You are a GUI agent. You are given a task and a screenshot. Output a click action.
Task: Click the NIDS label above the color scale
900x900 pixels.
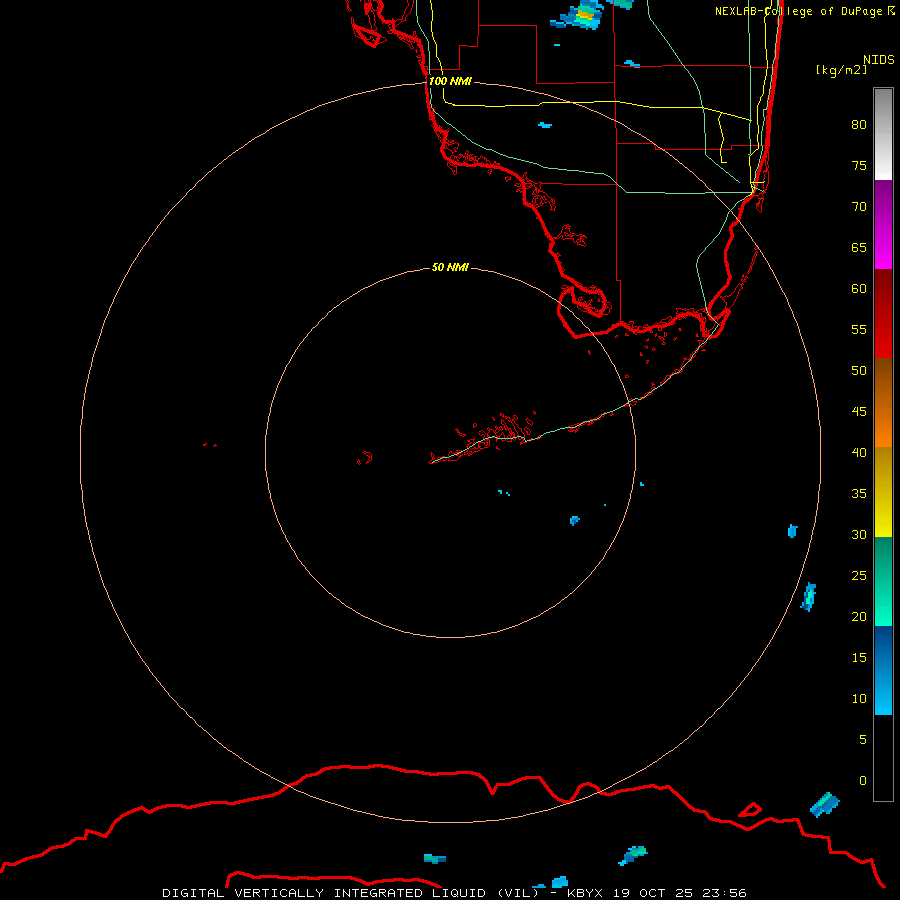pos(879,59)
